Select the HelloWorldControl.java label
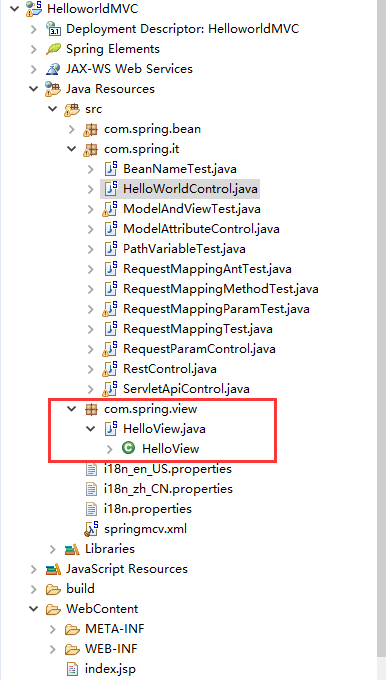The width and height of the screenshot is (386, 680). click(x=190, y=189)
